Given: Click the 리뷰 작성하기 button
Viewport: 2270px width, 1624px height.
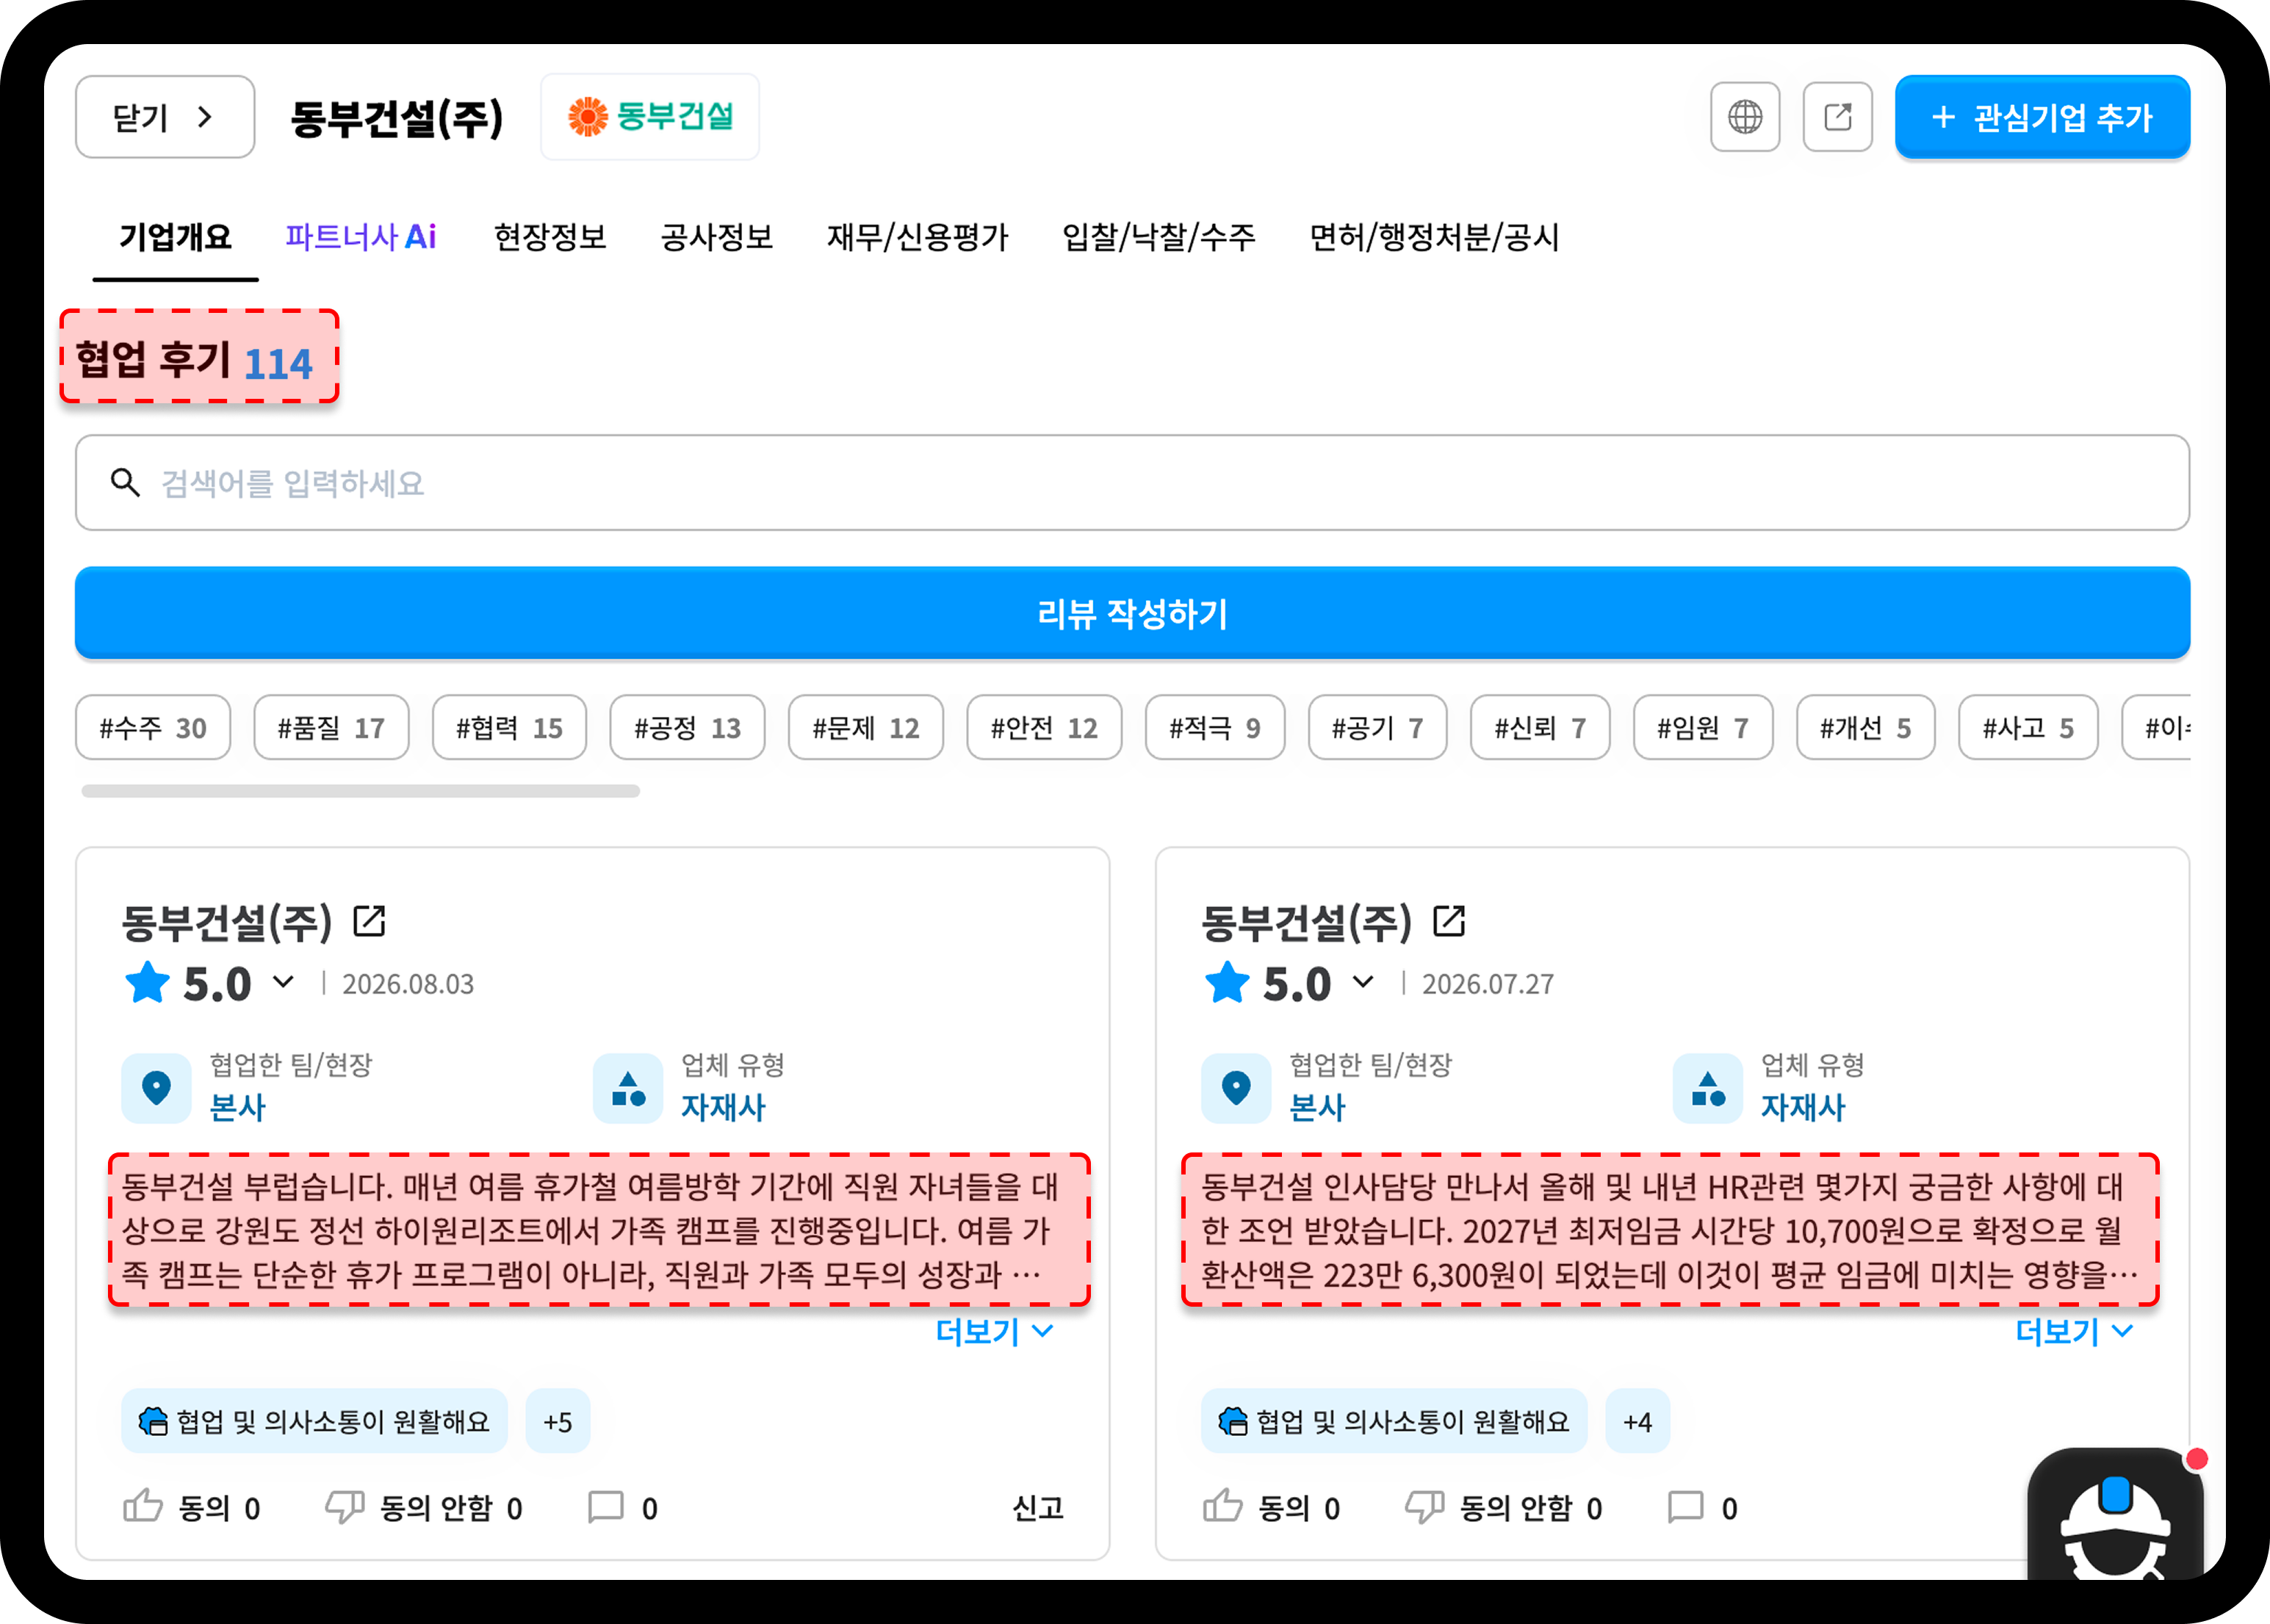Looking at the screenshot, I should (1132, 613).
